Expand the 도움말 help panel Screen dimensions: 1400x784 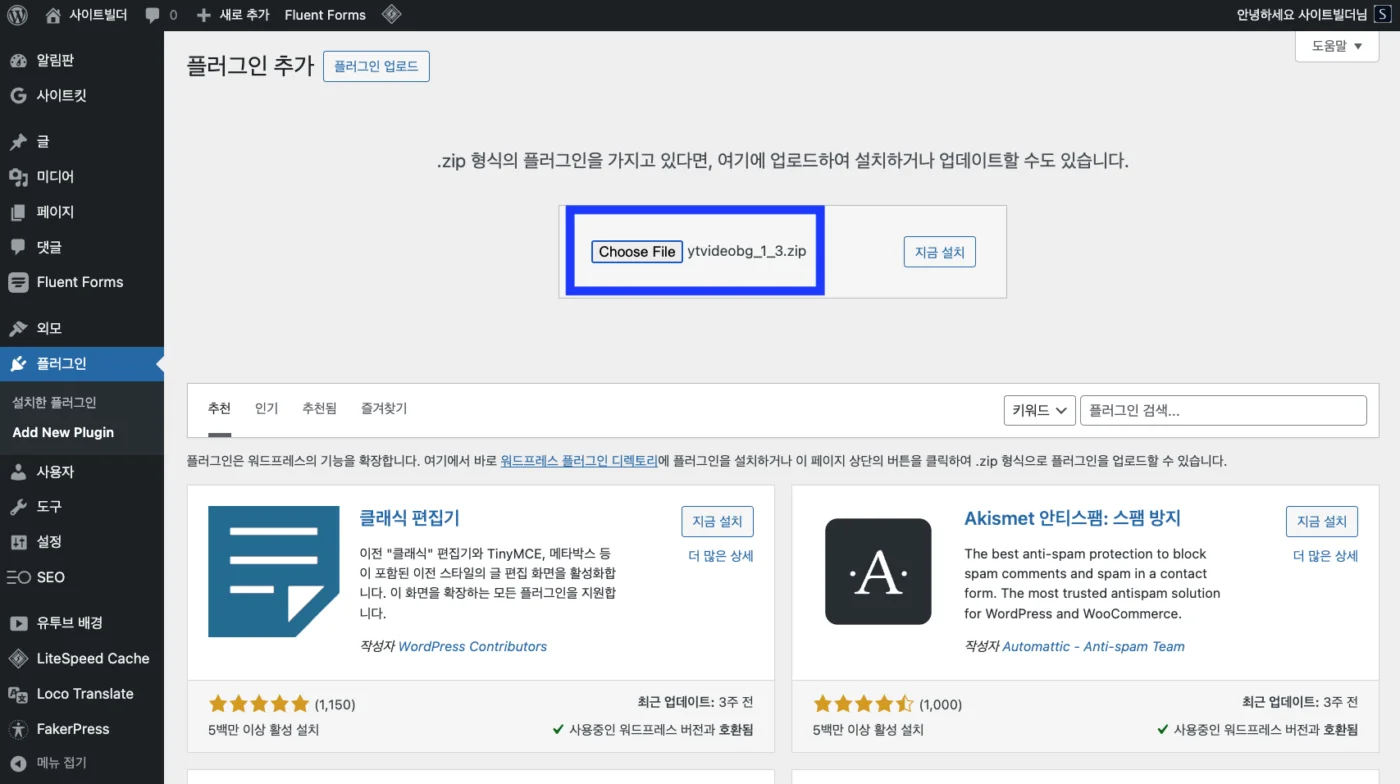click(1337, 46)
